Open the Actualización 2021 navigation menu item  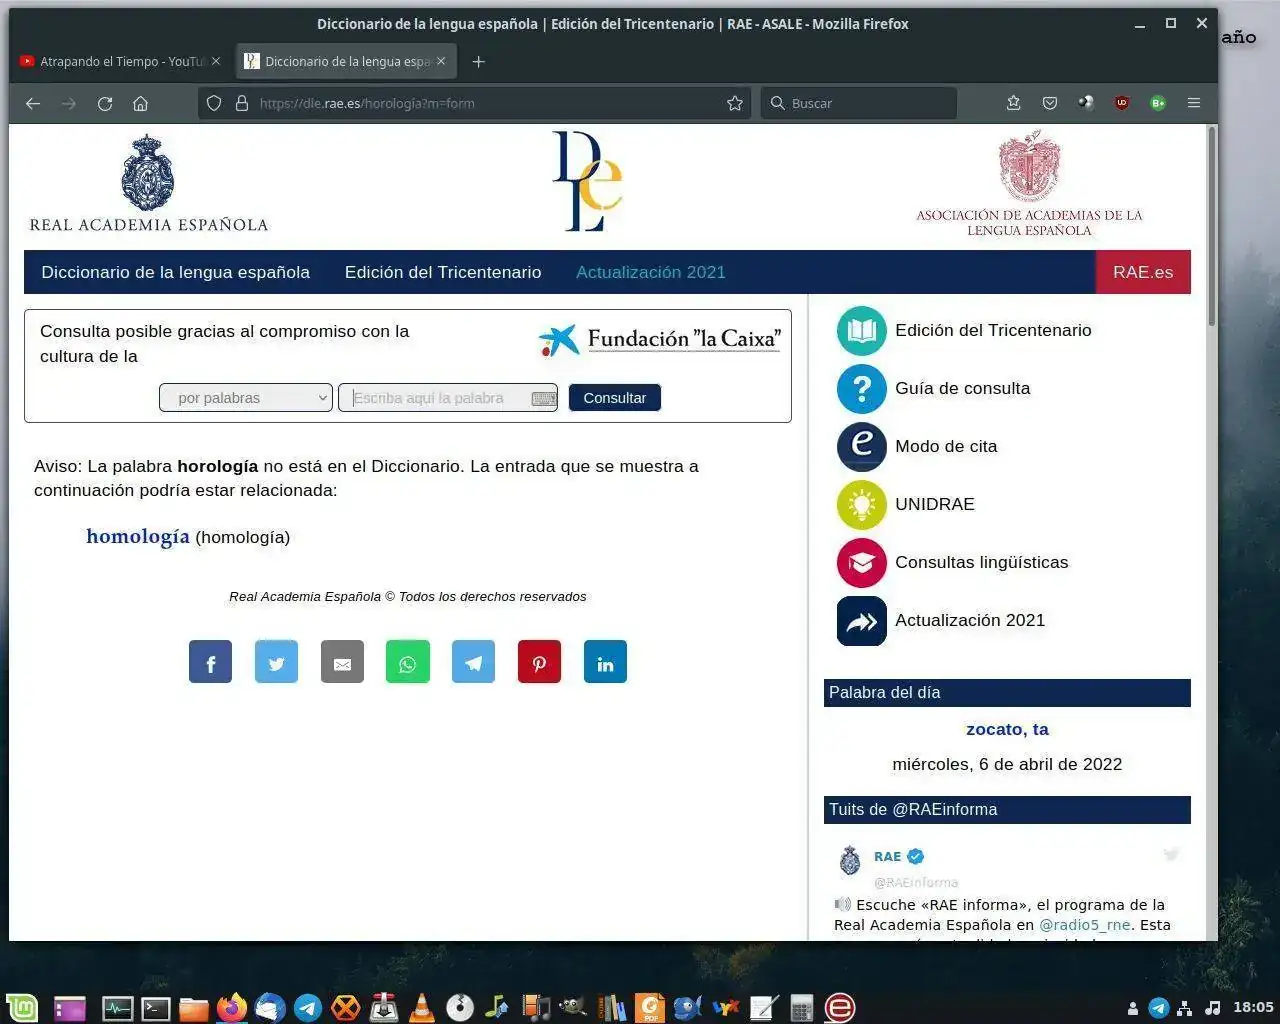[x=650, y=272]
